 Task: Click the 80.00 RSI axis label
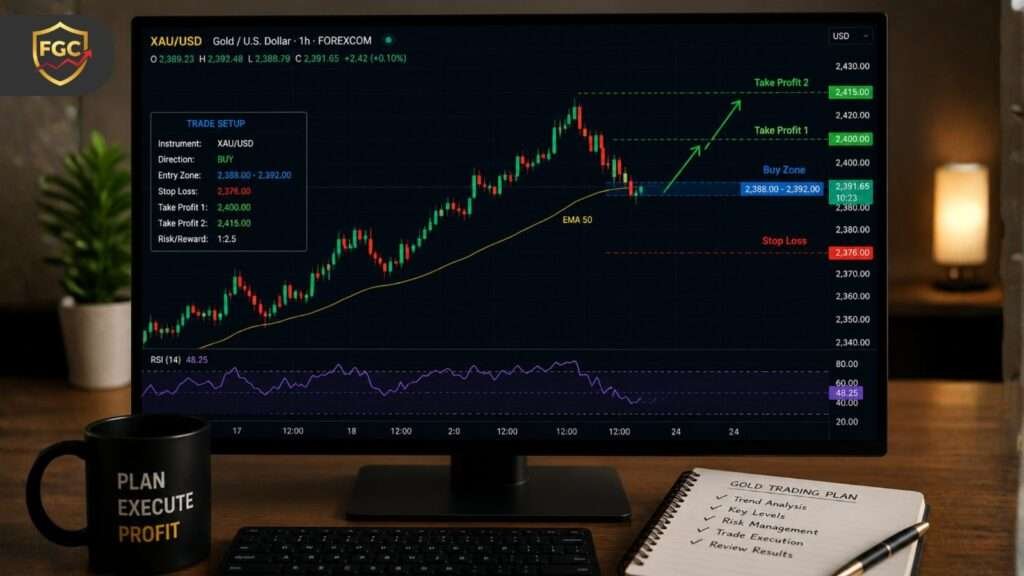[847, 364]
